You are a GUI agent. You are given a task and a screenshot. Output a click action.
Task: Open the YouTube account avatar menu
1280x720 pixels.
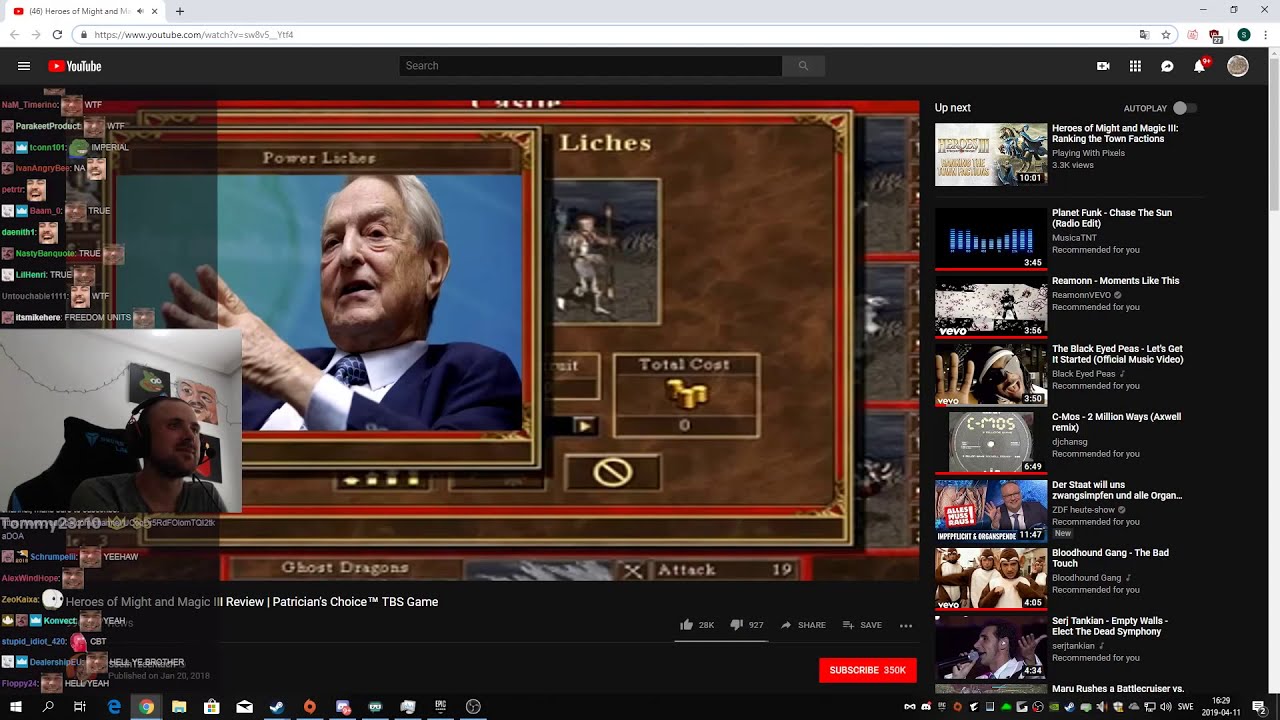pyautogui.click(x=1238, y=66)
